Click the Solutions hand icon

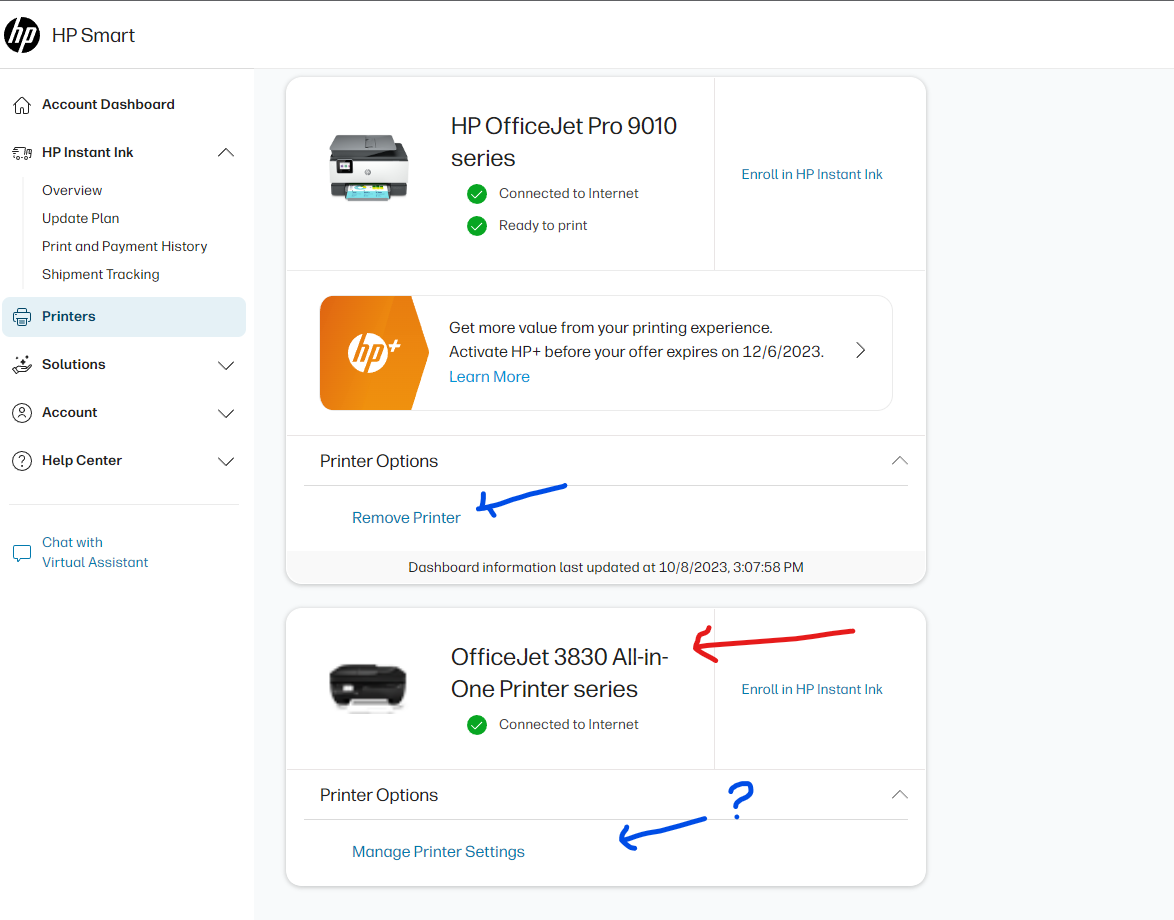pos(22,365)
